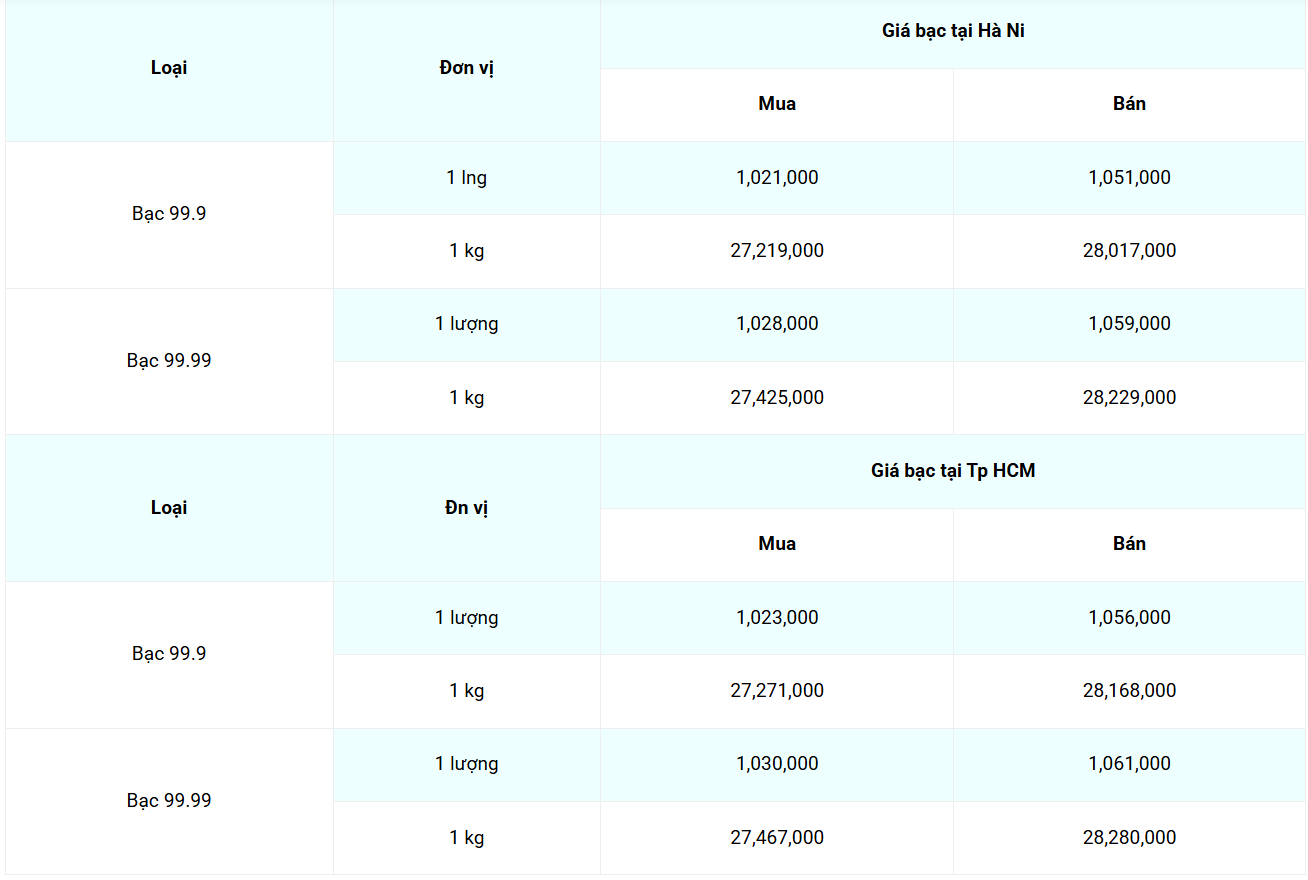This screenshot has height=880, width=1308.
Task: Select the 28,280,000 sell value
Action: point(1129,838)
